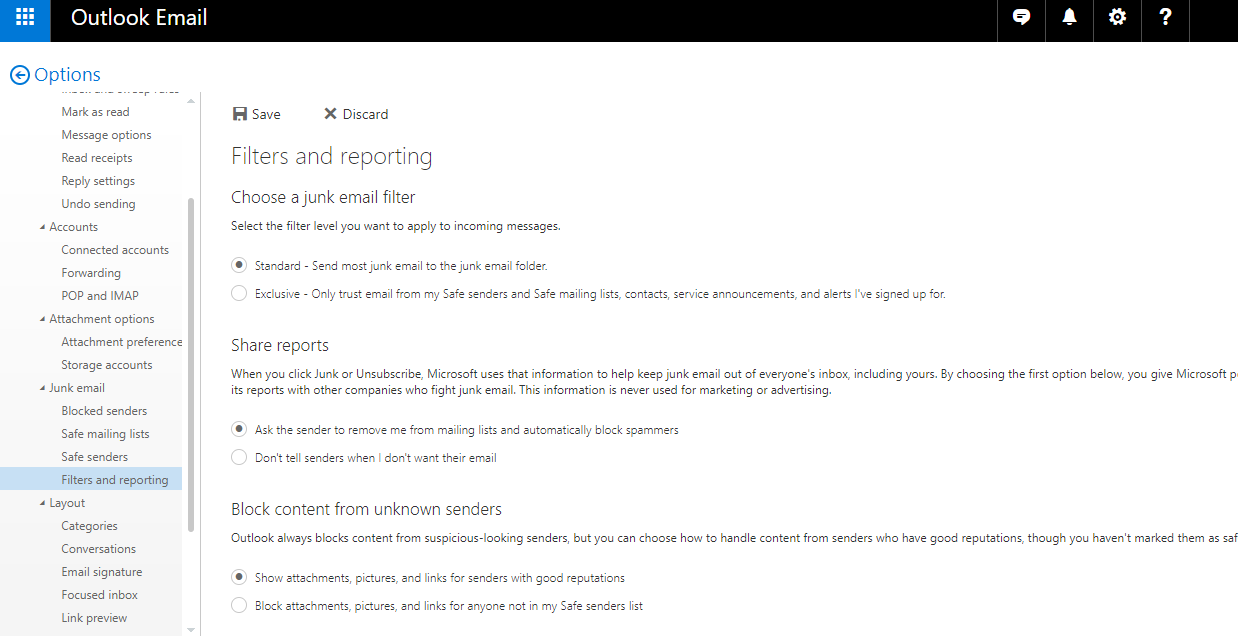Go to Safe senders page

(94, 457)
